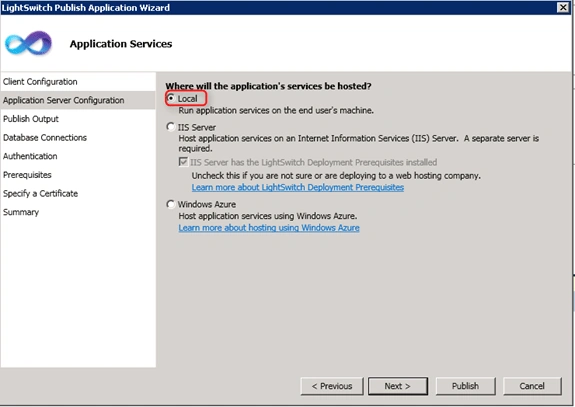Switch to Database Connections step
The width and height of the screenshot is (575, 407).
[45, 138]
